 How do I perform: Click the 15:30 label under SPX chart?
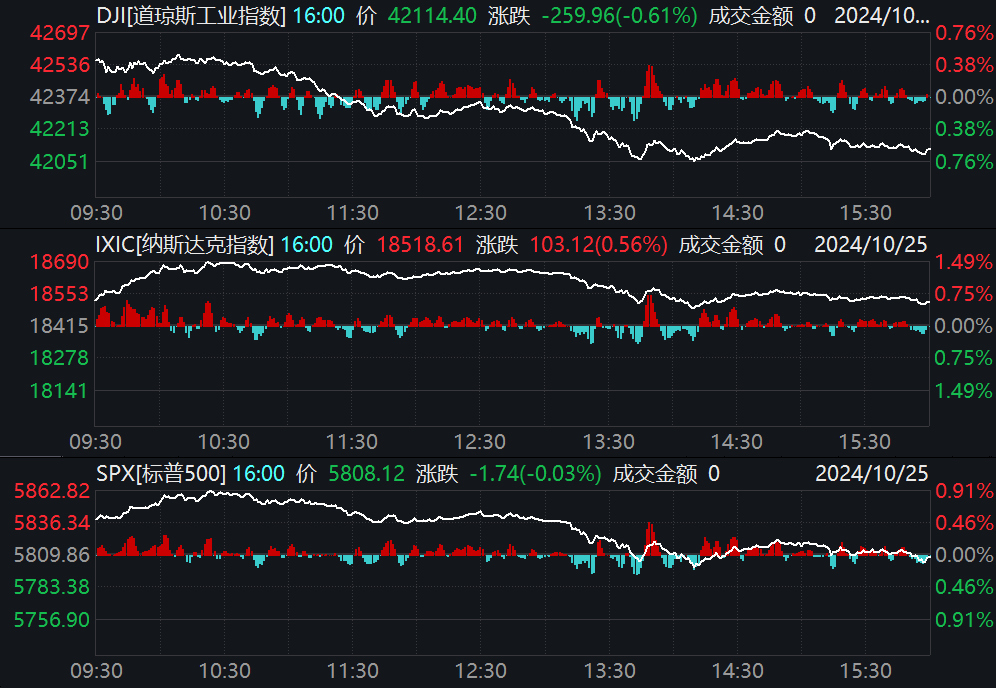(866, 669)
